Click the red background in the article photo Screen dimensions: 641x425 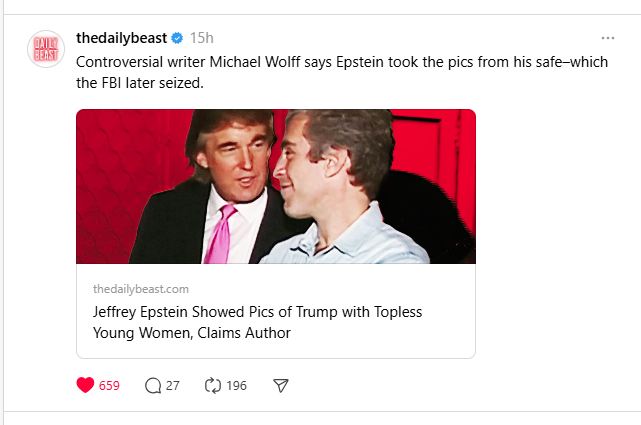click(x=120, y=160)
